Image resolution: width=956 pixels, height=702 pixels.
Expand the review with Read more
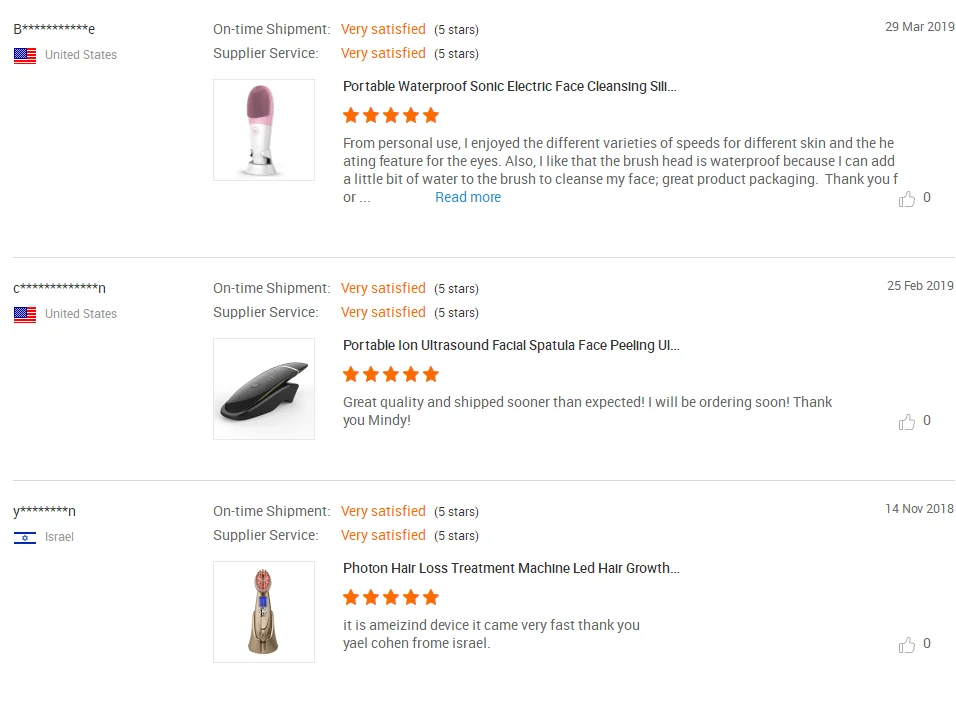point(468,197)
